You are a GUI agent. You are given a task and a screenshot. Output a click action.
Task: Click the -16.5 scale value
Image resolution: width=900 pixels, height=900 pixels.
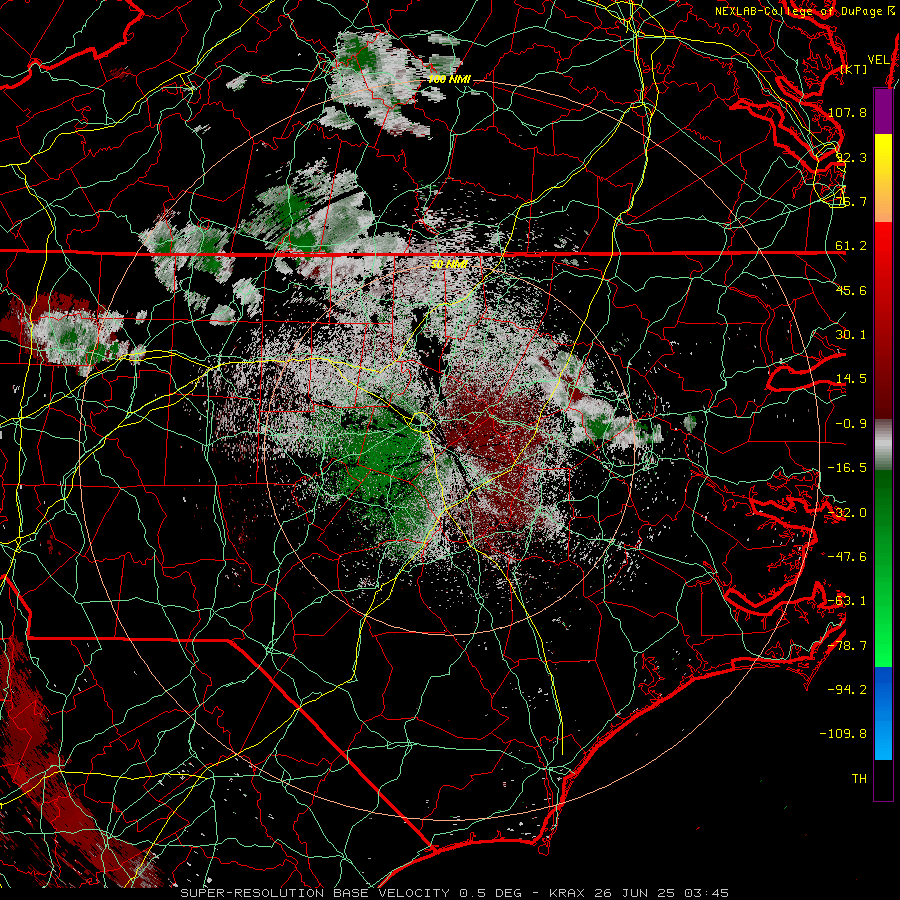(848, 468)
